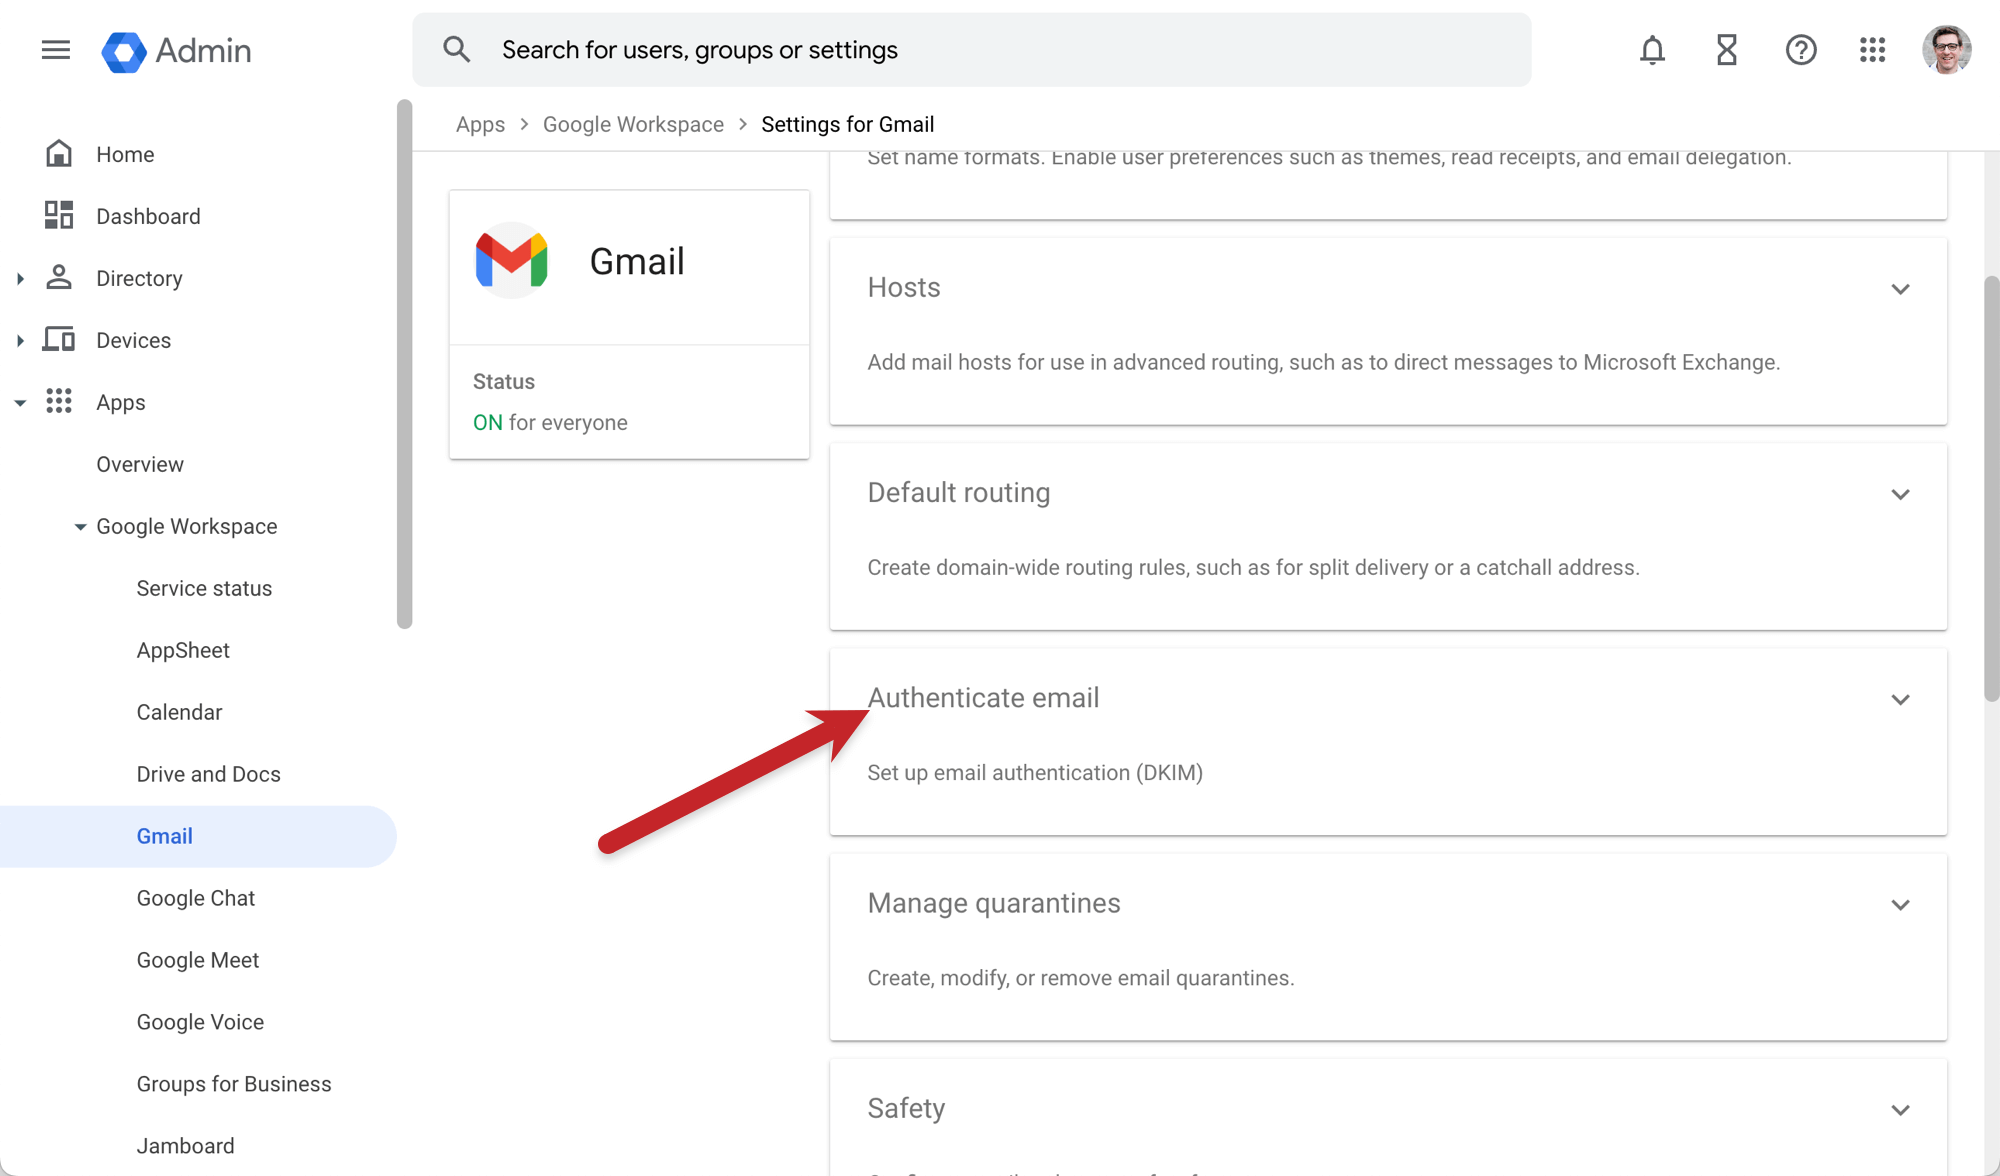
Task: Click 'Create, modify, or remove email quarantines.' text
Action: click(1080, 978)
